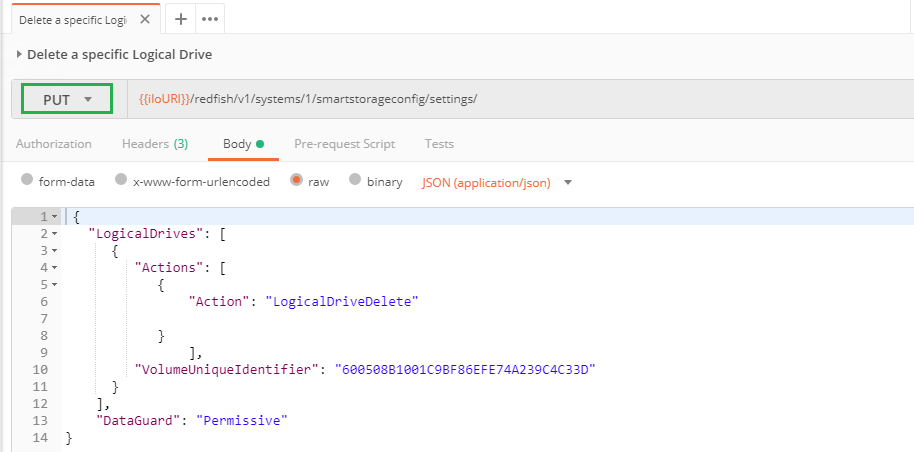Close the Delete a specific Logical Drive tab
914x452 pixels.
pyautogui.click(x=145, y=19)
